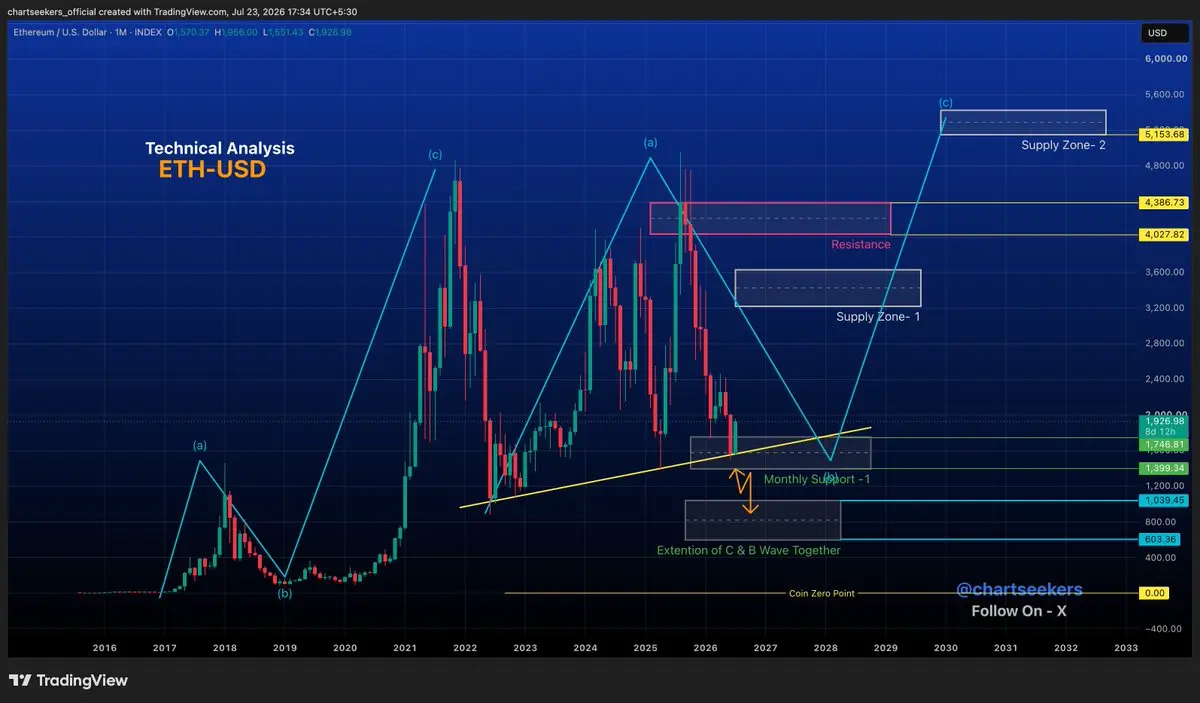Click the yellow 5,153.68 price tag
This screenshot has height=703, width=1200.
(x=1165, y=134)
